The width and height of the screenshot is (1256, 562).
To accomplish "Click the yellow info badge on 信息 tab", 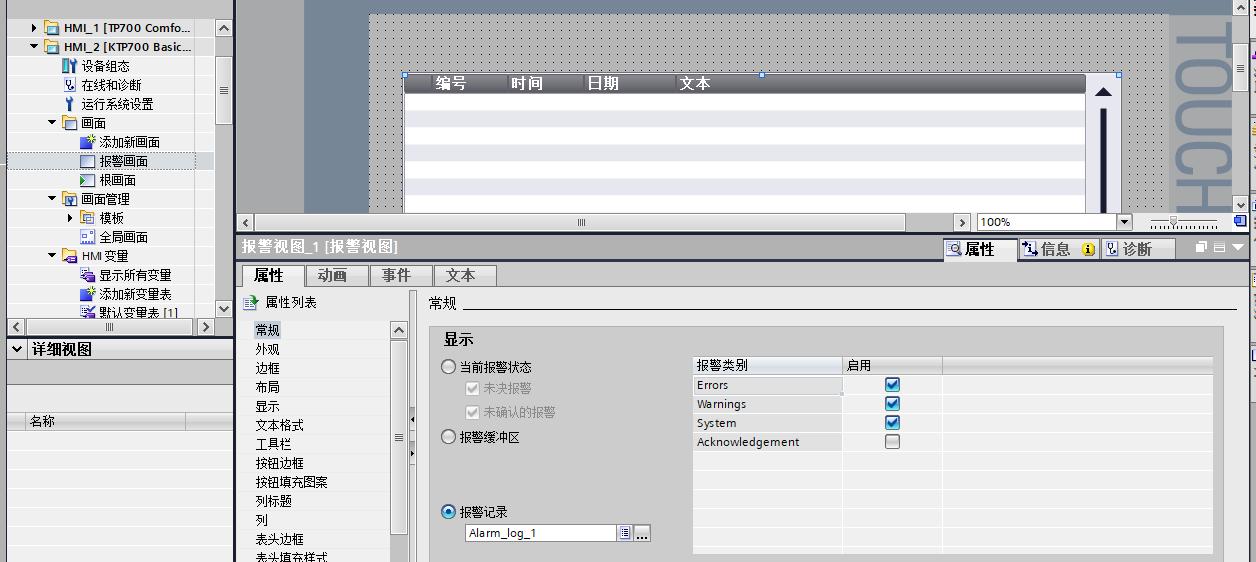I will coord(1087,250).
